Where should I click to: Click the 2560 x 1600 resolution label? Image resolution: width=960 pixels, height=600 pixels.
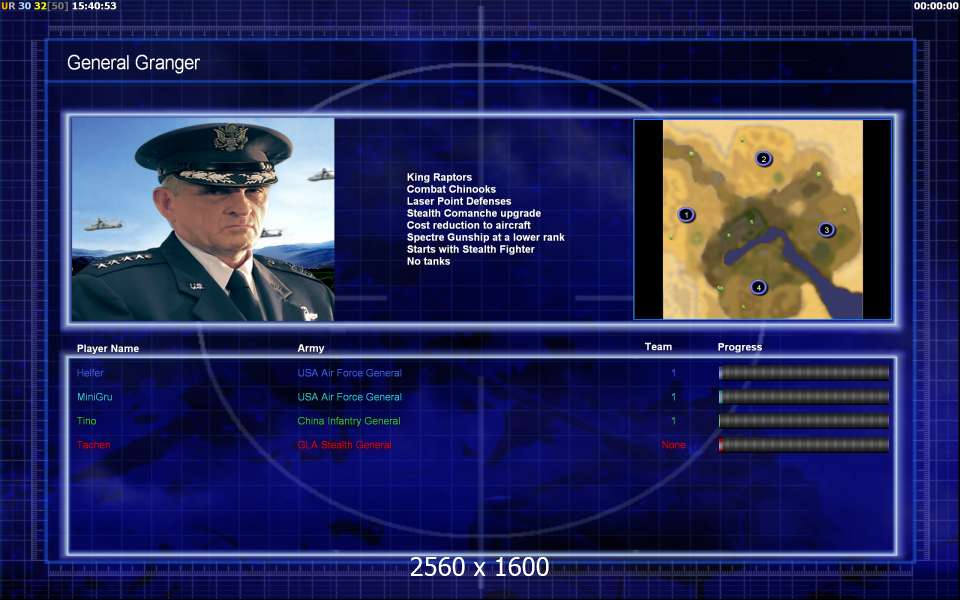[x=479, y=567]
